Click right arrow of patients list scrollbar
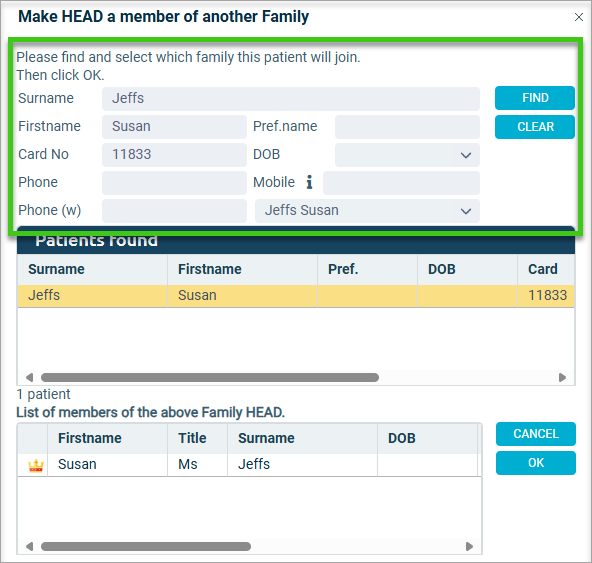The image size is (592, 563). [562, 377]
